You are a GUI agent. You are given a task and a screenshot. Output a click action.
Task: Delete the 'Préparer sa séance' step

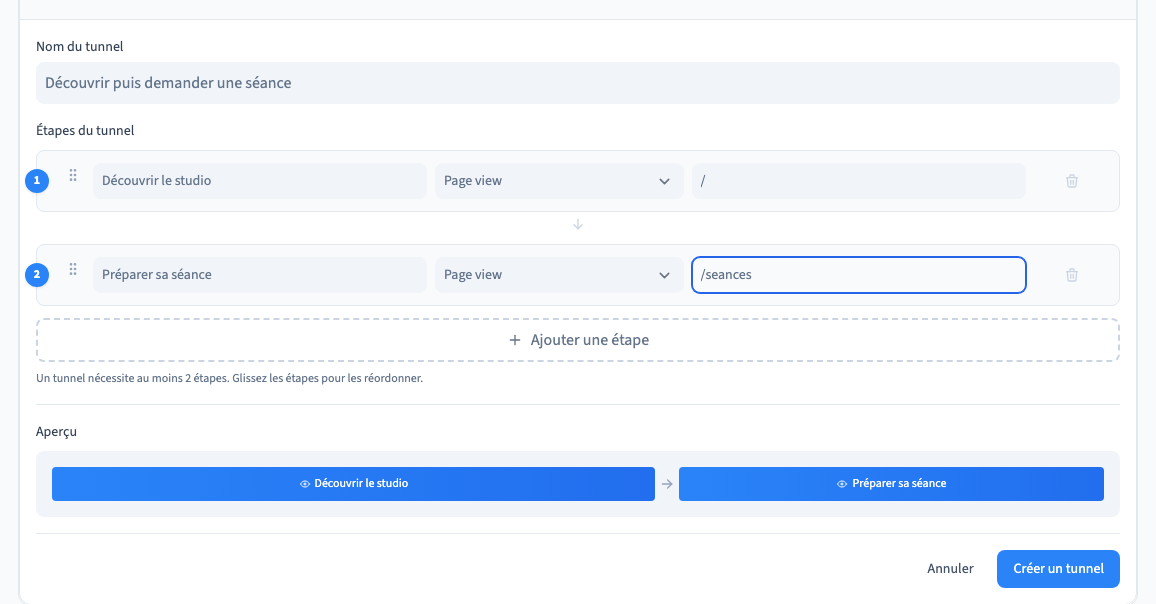(x=1072, y=275)
